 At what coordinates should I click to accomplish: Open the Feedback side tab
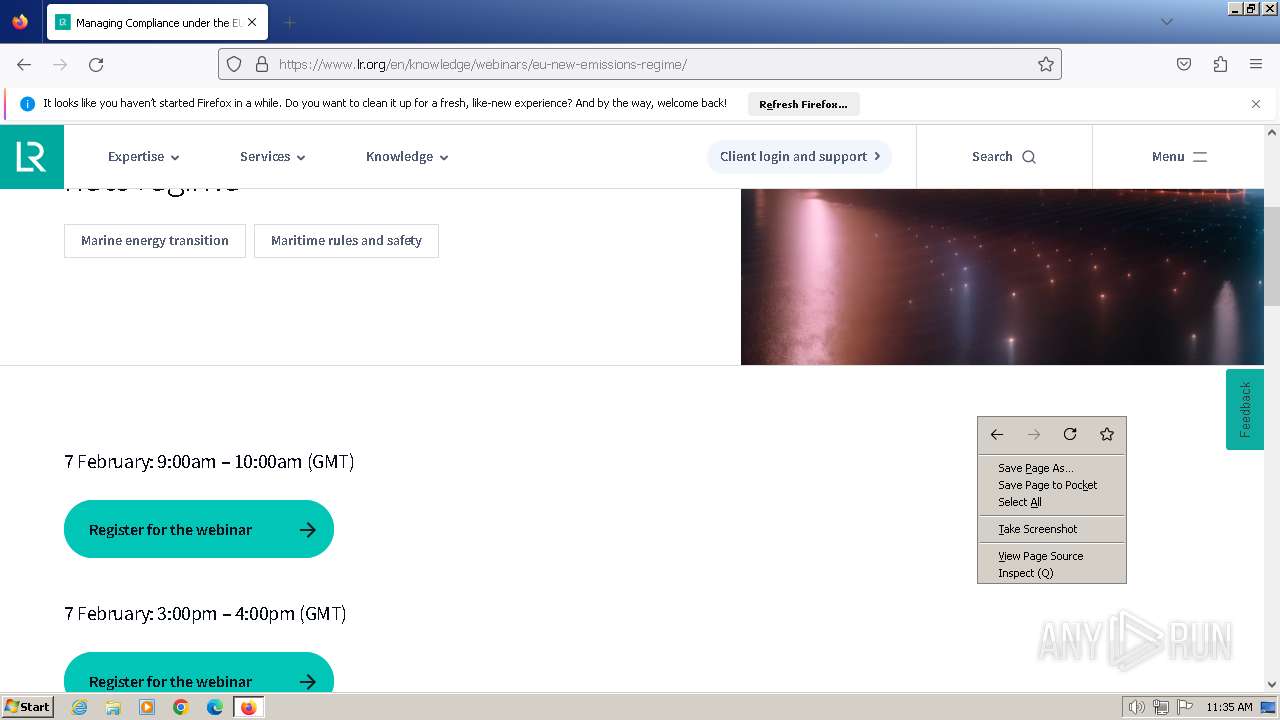(x=1245, y=410)
